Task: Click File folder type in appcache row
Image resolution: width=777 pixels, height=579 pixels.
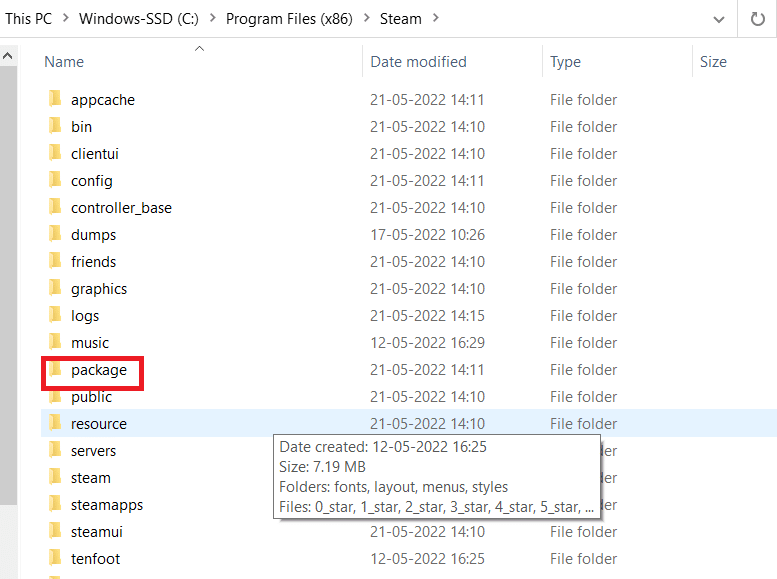Action: pyautogui.click(x=583, y=100)
